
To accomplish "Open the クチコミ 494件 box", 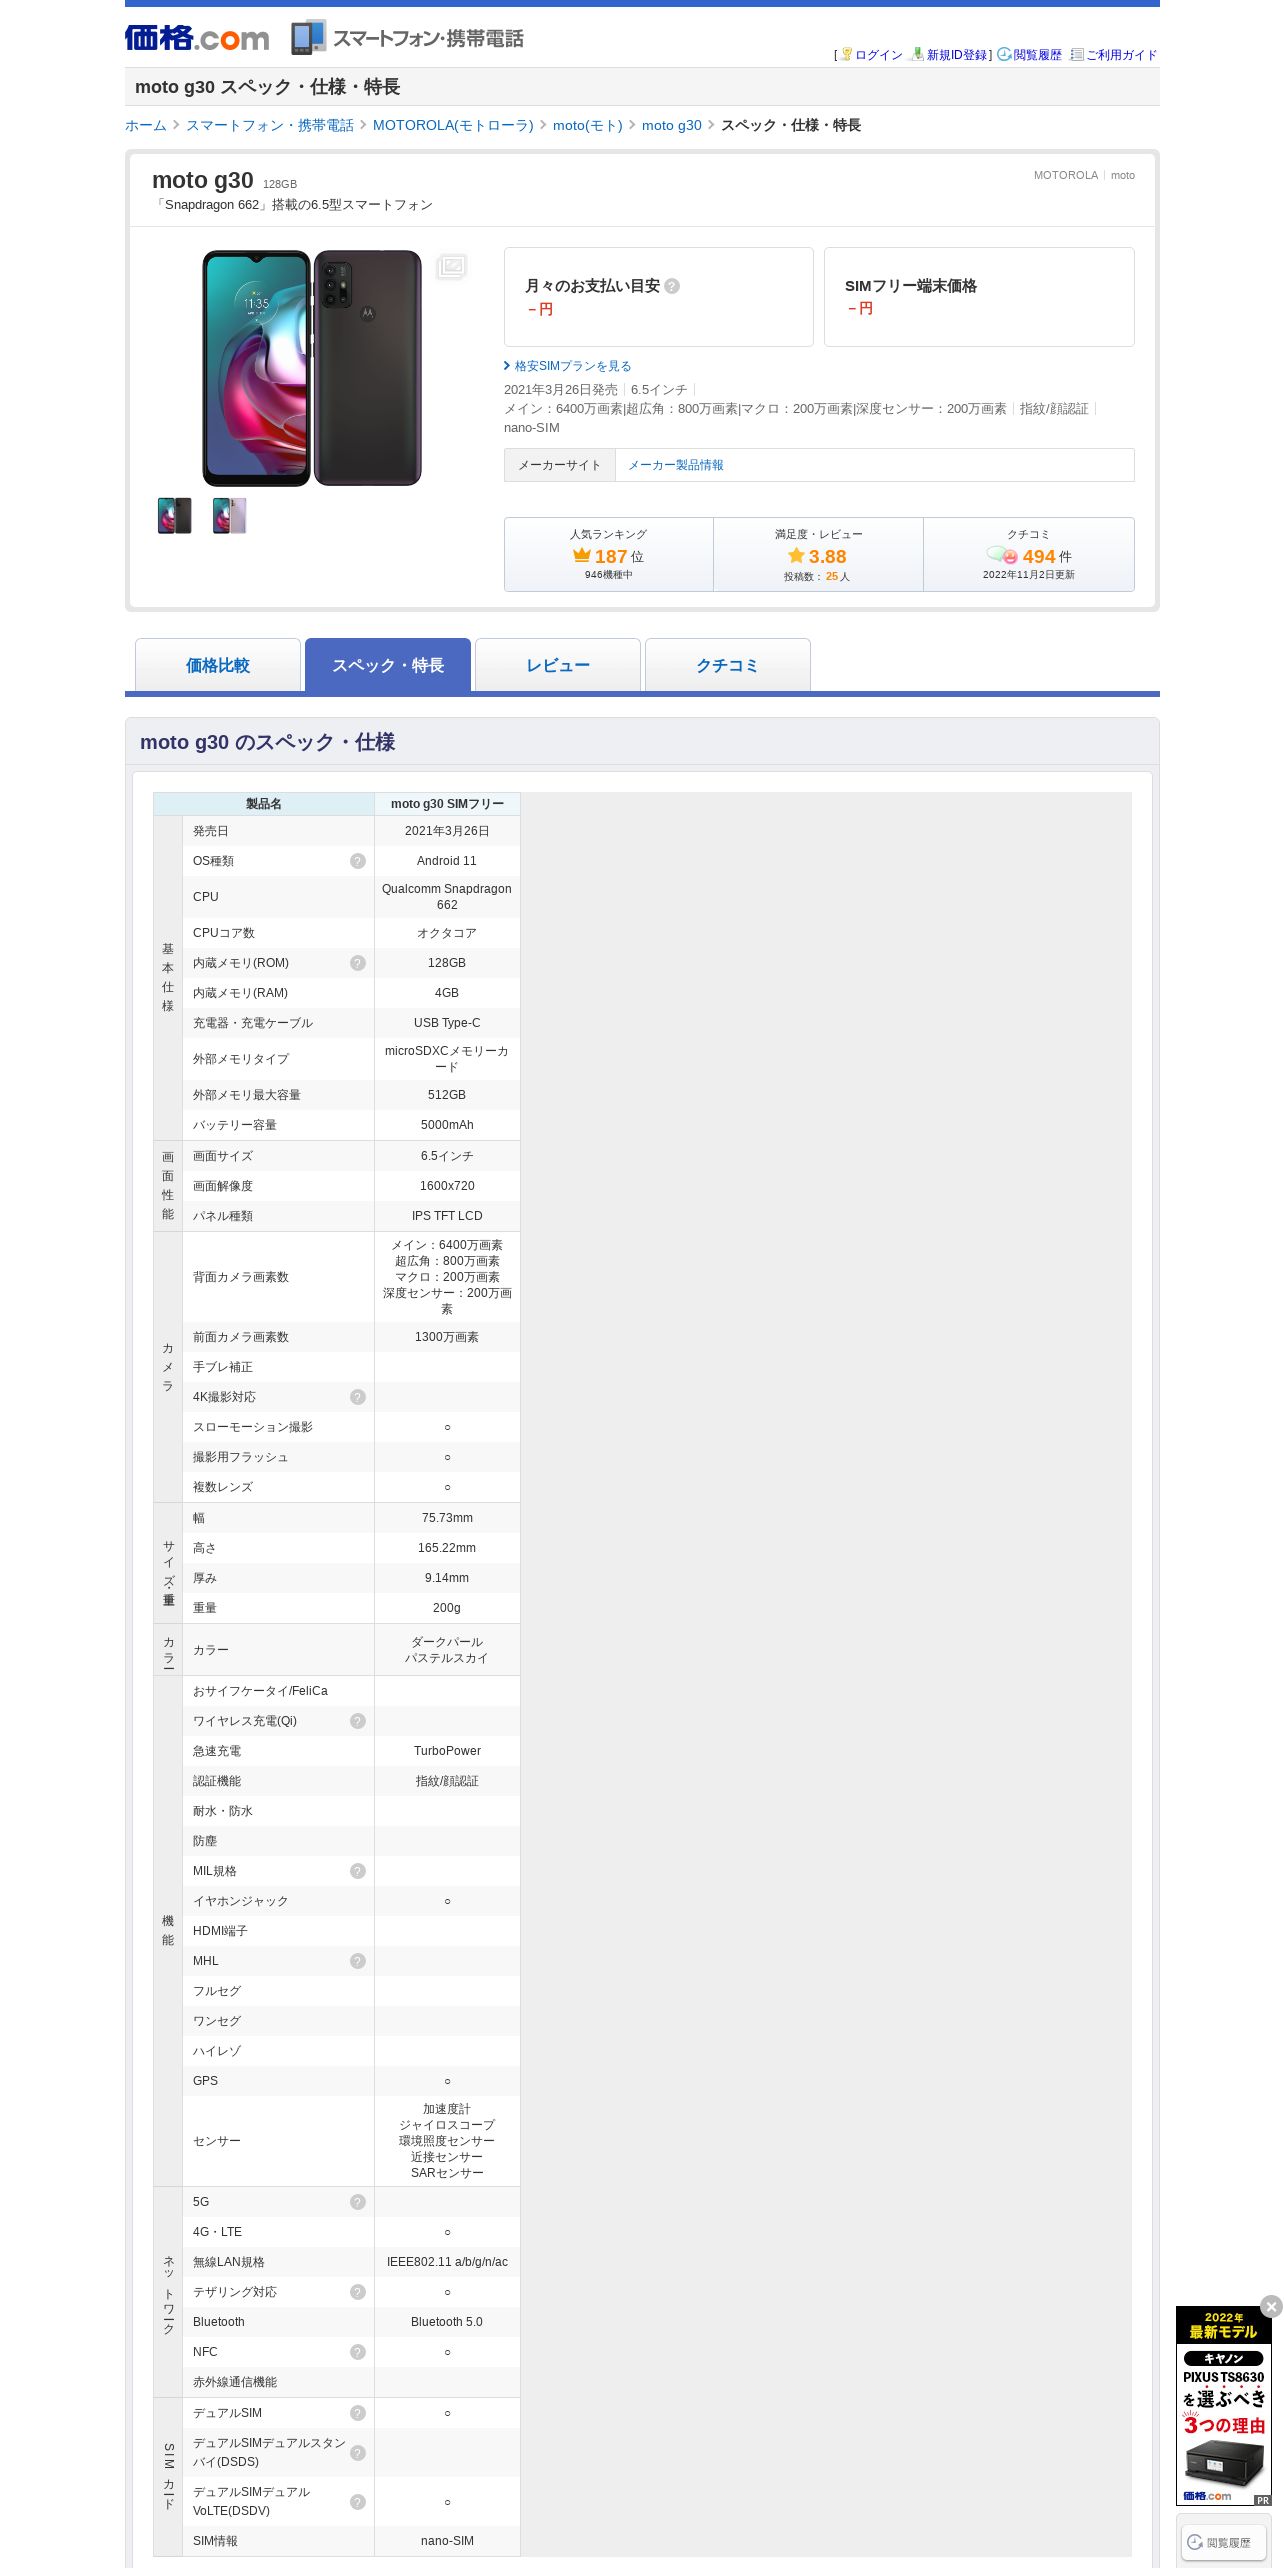I will (x=1029, y=554).
